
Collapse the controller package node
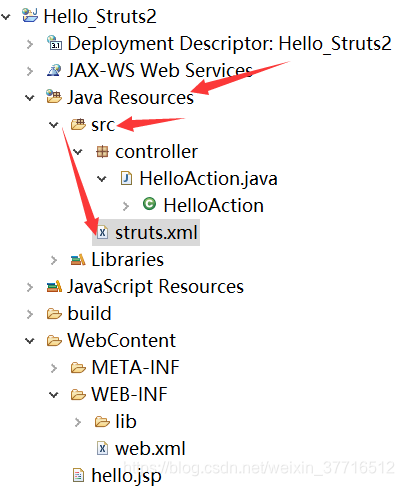click(x=78, y=152)
